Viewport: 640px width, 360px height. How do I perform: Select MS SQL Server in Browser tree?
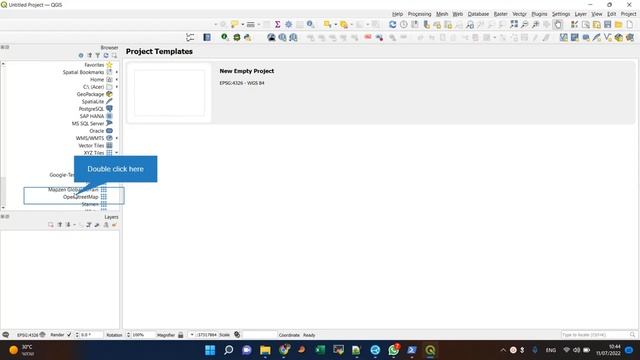pos(88,124)
